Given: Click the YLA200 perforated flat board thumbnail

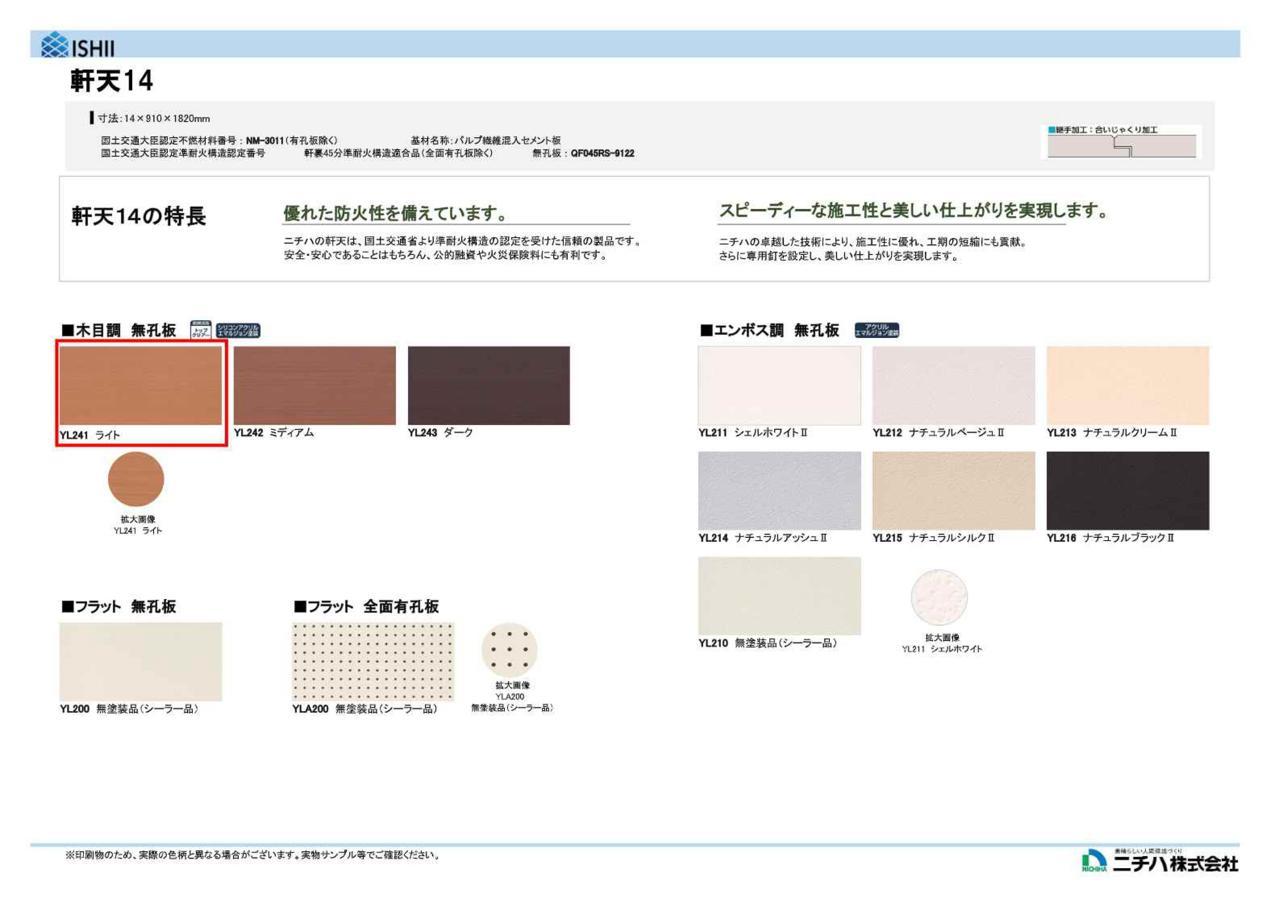Looking at the screenshot, I should tap(373, 662).
